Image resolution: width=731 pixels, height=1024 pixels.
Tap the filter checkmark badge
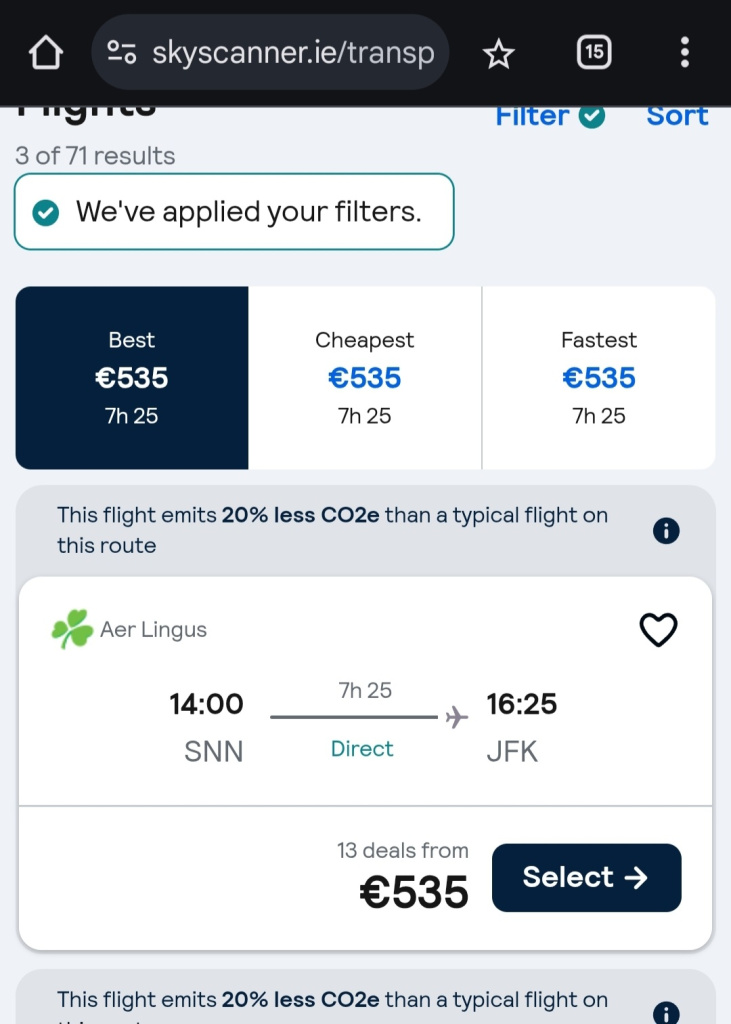(593, 117)
